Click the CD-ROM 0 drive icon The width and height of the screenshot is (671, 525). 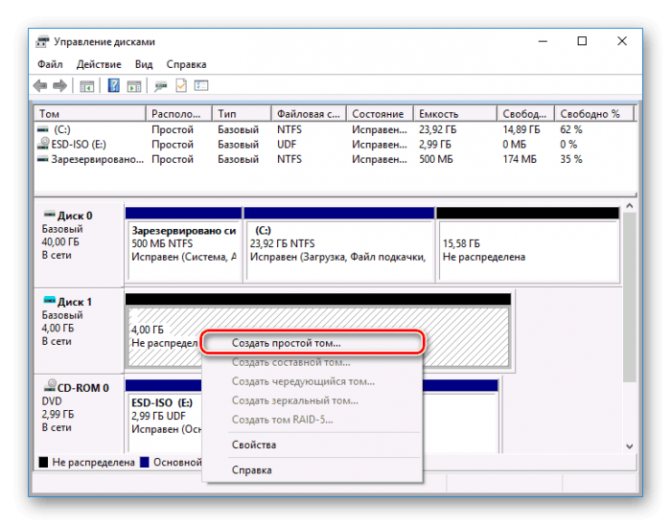pyautogui.click(x=50, y=386)
